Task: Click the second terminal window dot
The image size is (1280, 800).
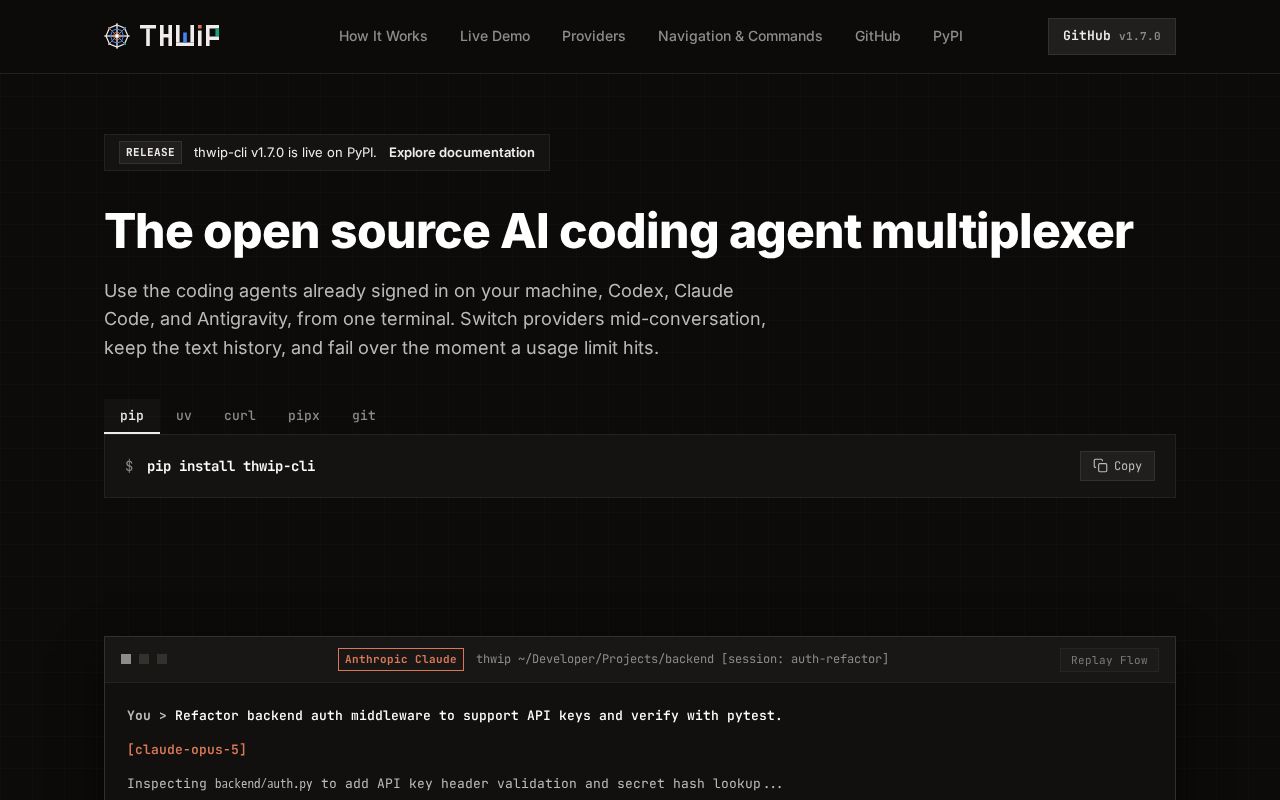Action: [x=144, y=659]
